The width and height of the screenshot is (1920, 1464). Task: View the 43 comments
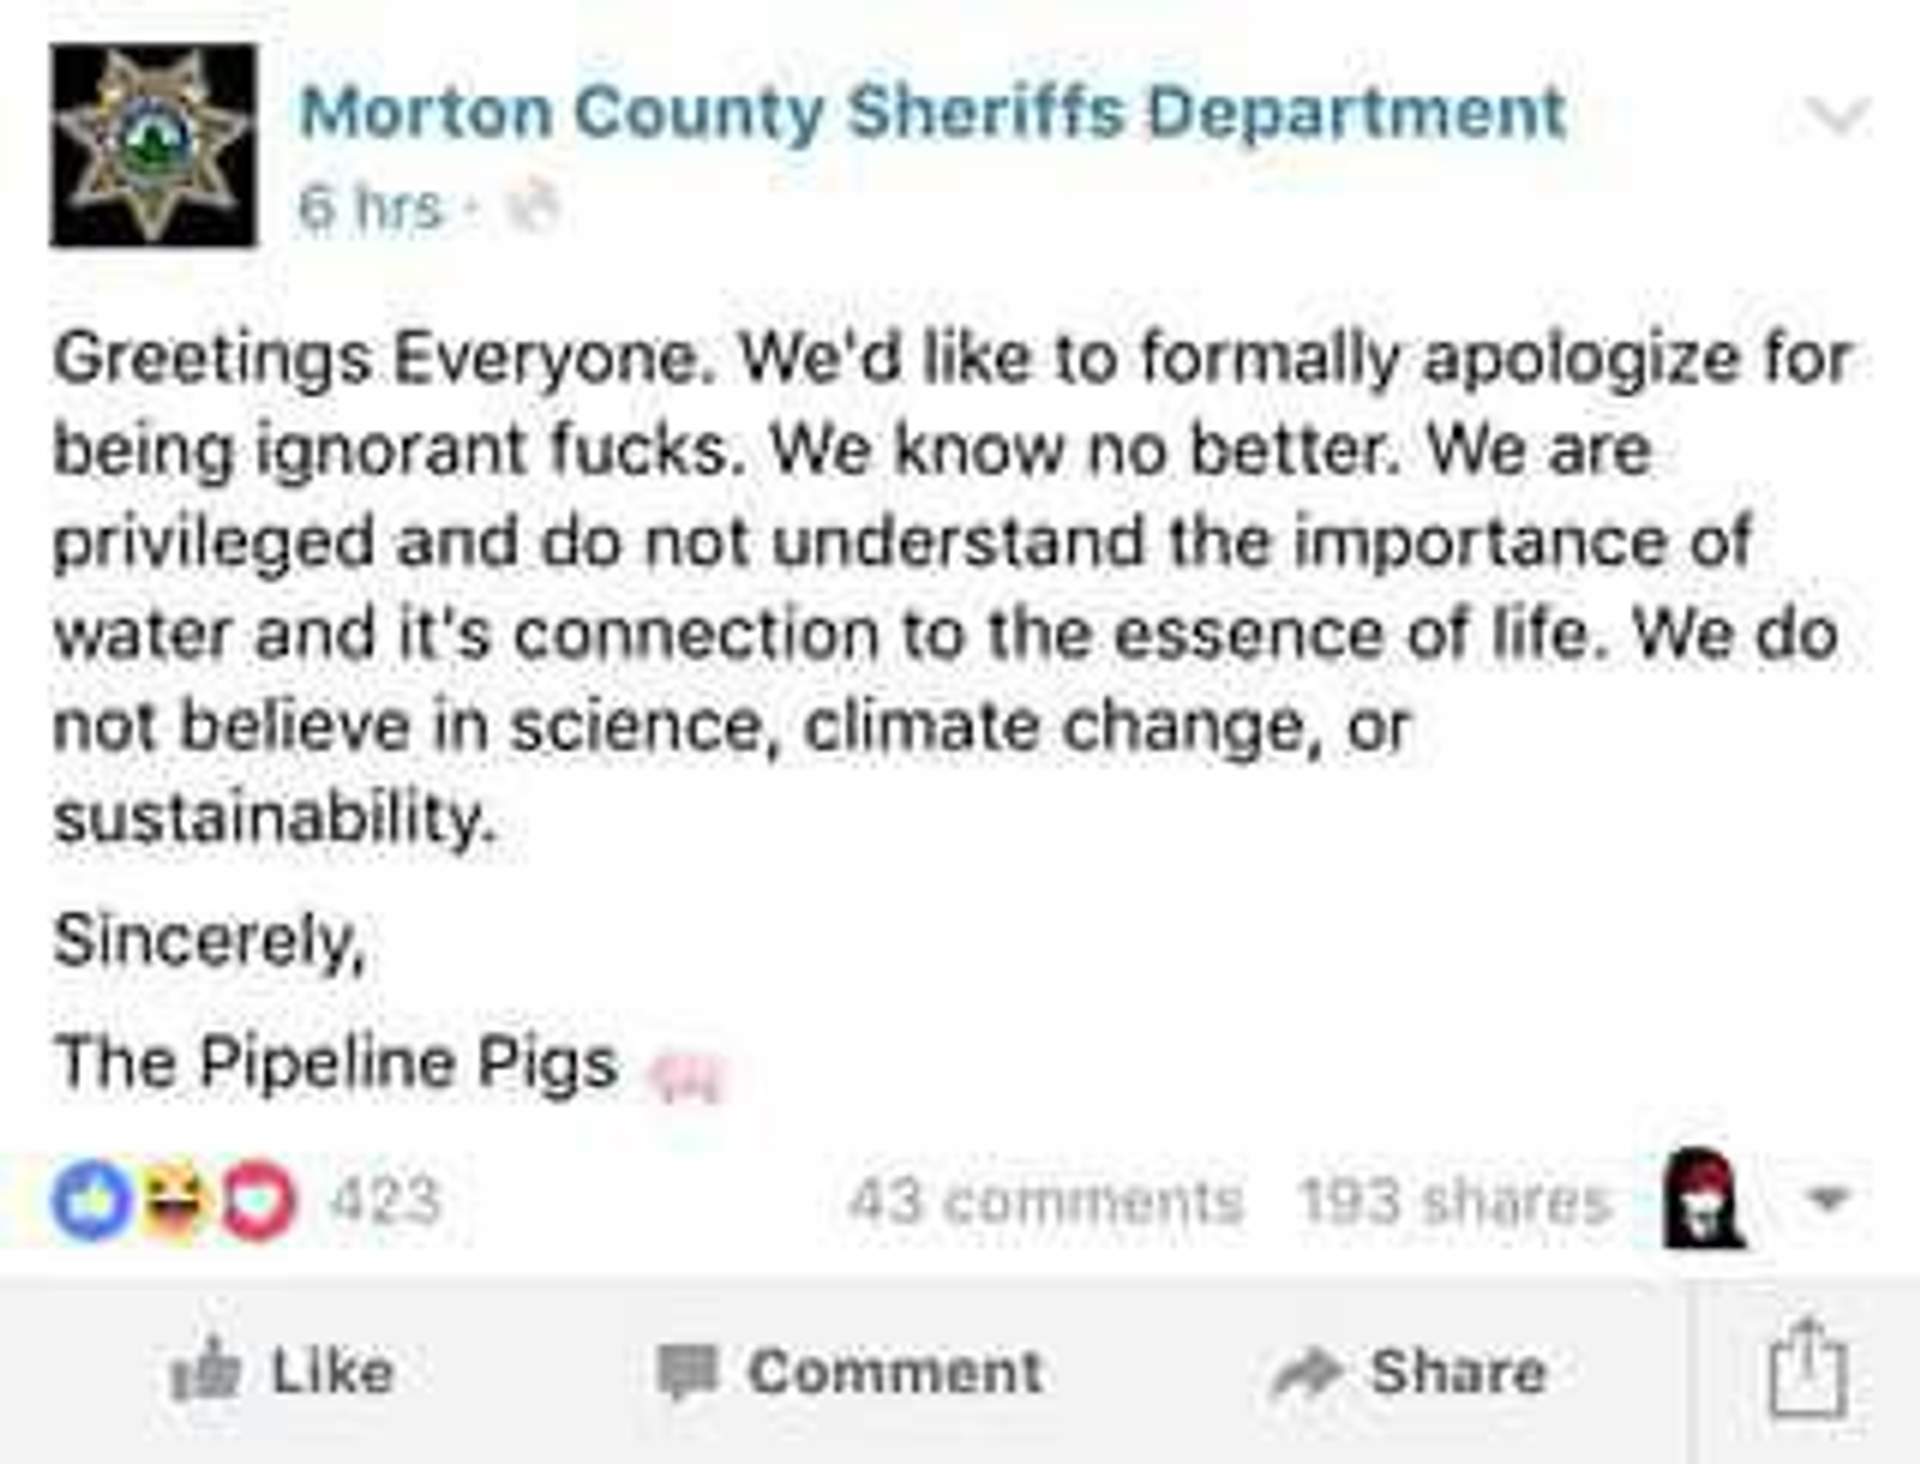click(x=1046, y=1200)
